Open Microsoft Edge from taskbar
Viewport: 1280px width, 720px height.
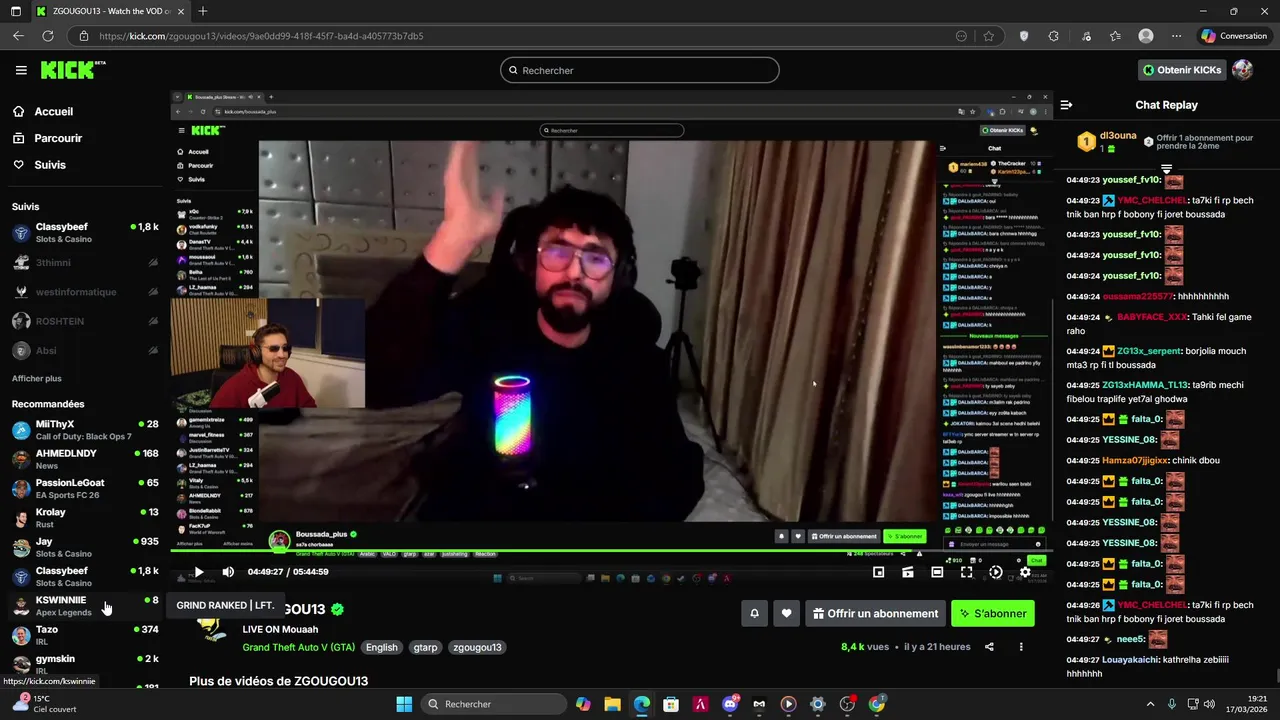(x=642, y=704)
